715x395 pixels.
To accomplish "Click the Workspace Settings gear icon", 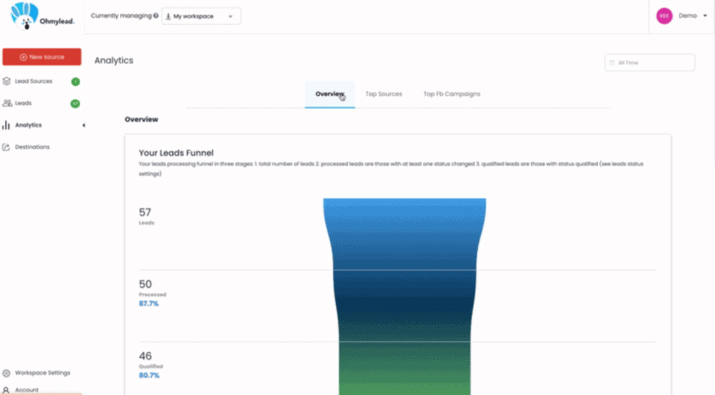I will [6, 373].
